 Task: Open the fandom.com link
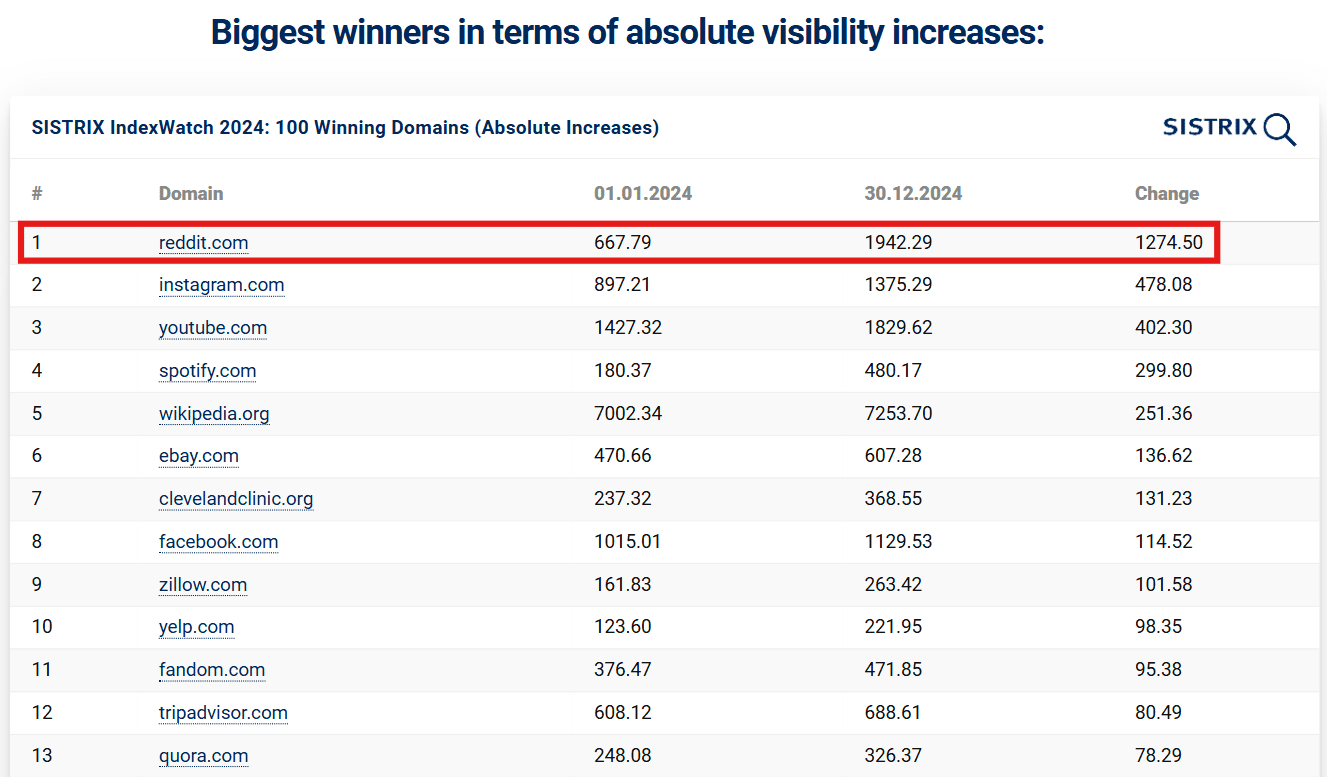(x=211, y=670)
